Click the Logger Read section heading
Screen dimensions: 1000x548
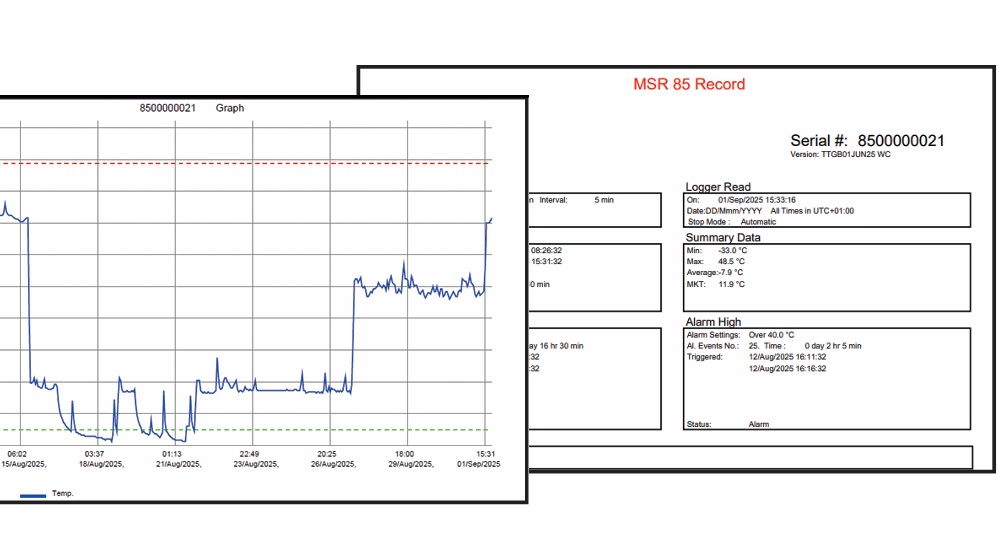(x=717, y=187)
